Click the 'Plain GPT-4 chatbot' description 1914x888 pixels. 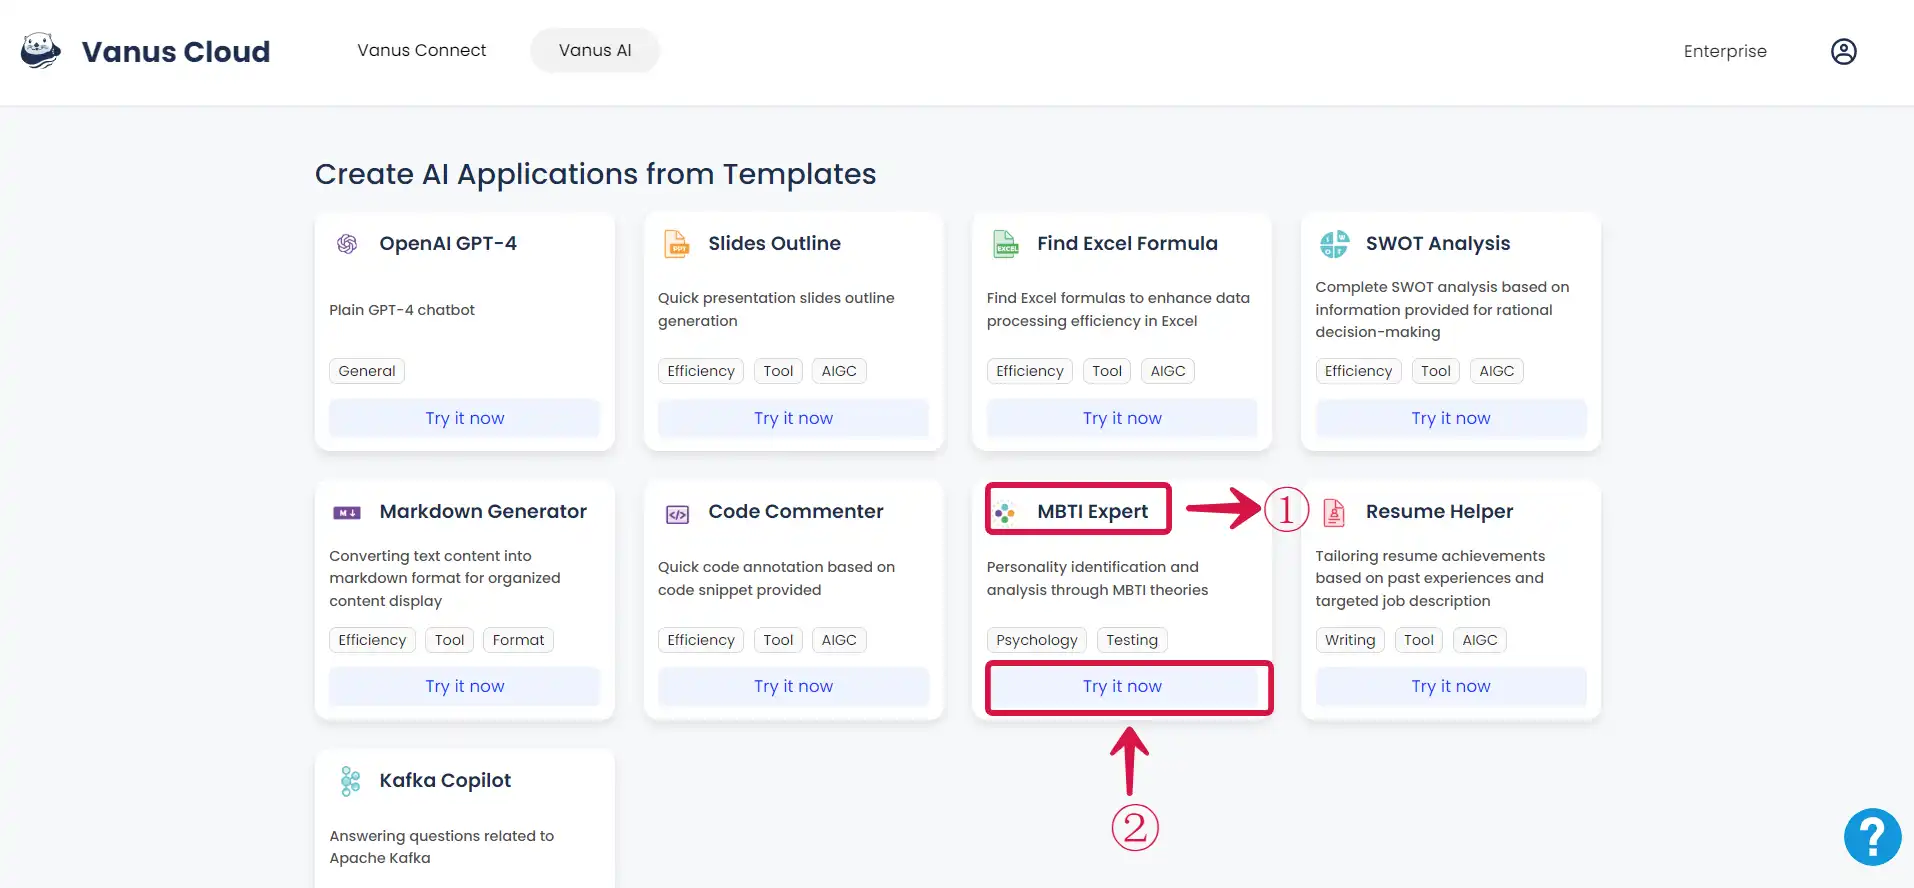click(402, 310)
